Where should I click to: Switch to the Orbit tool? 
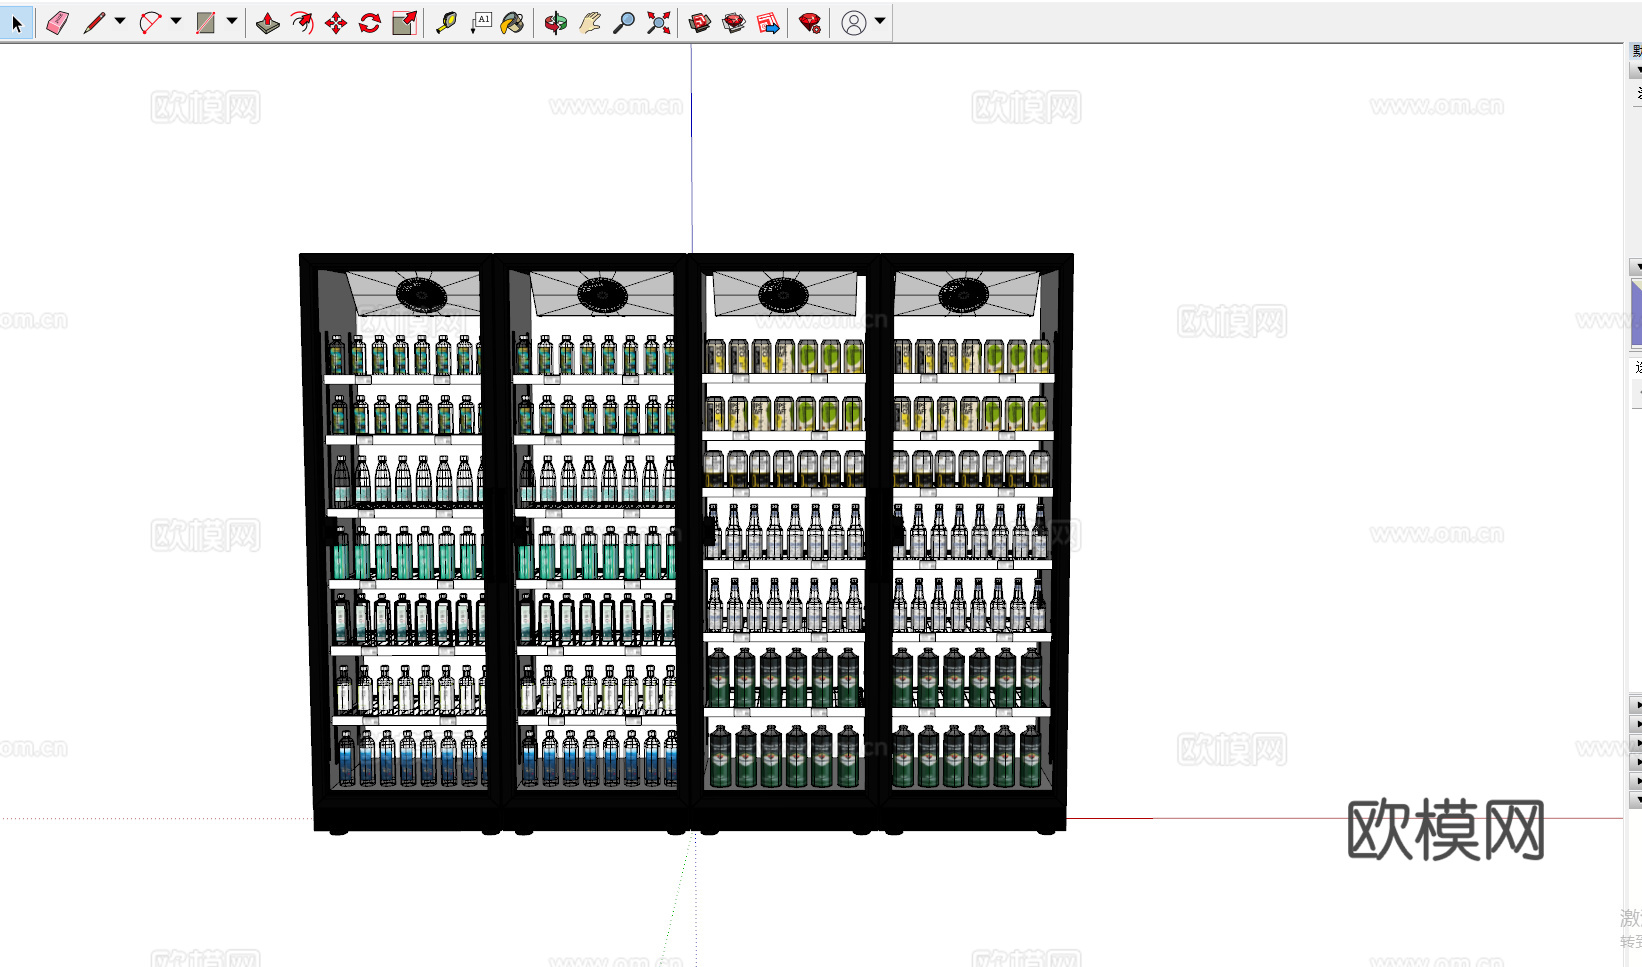[556, 23]
